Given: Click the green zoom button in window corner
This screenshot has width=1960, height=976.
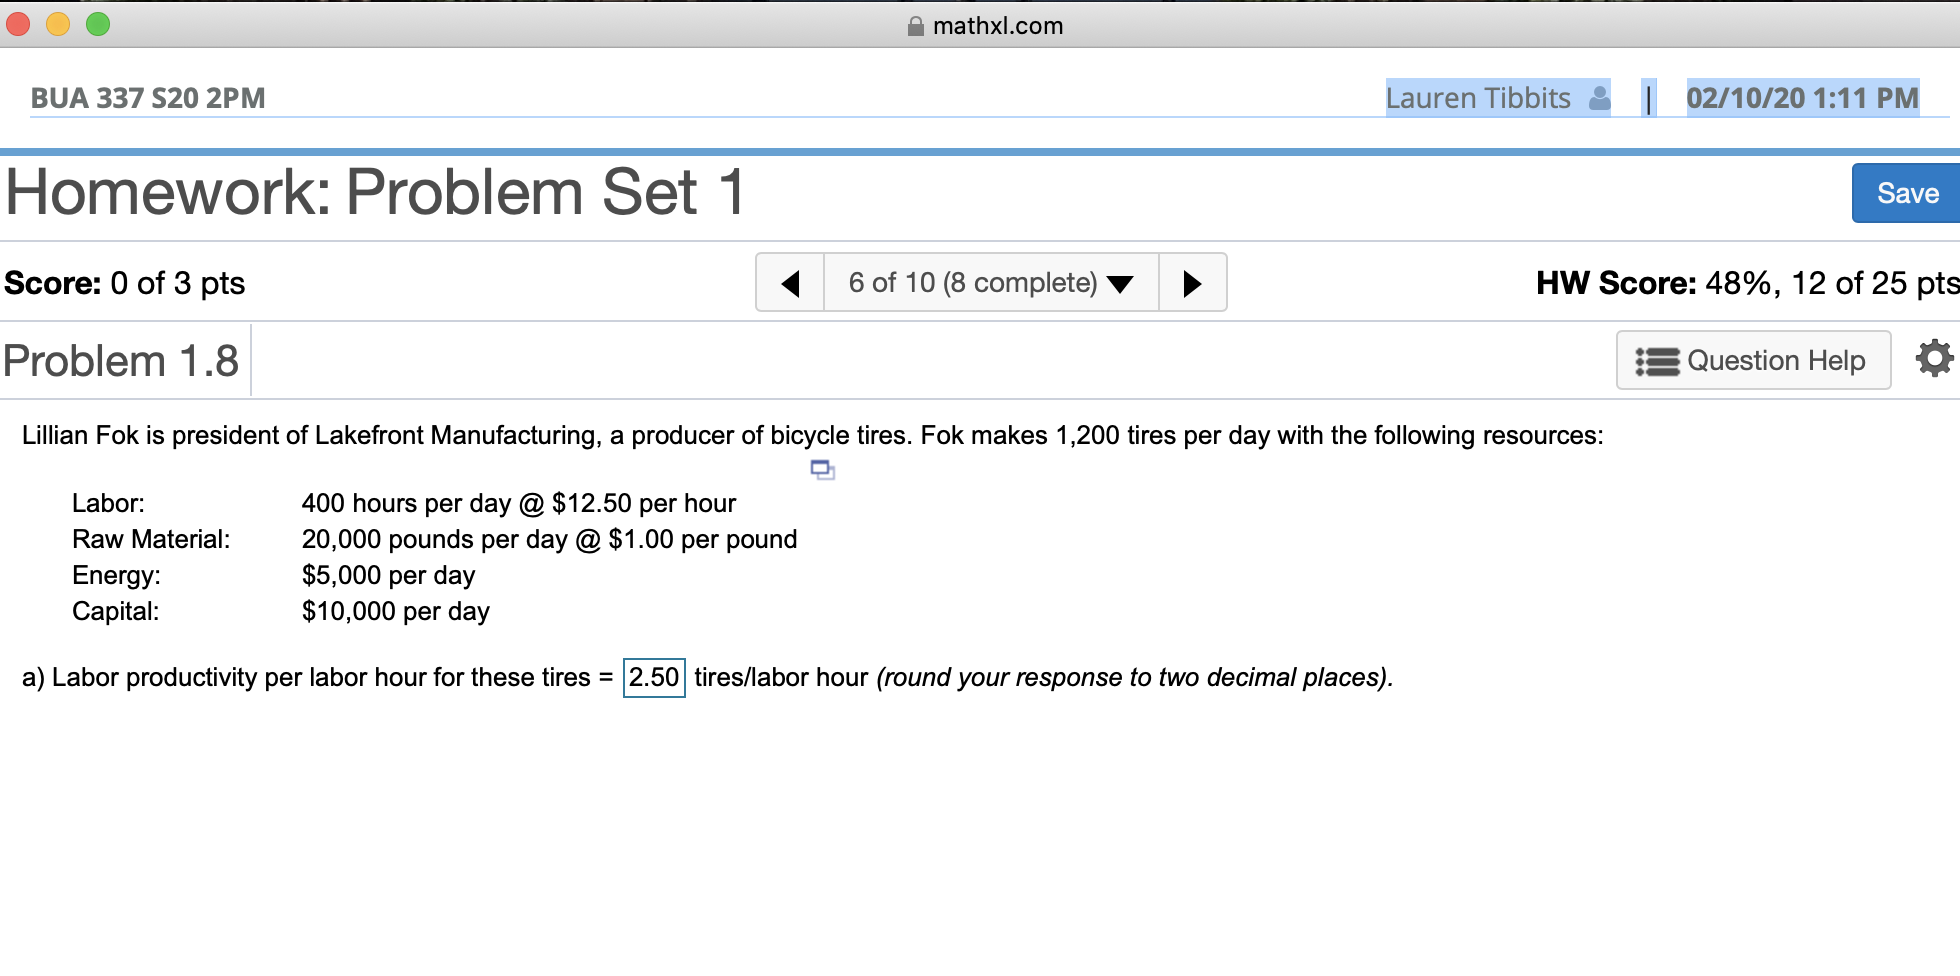Looking at the screenshot, I should coord(98,24).
